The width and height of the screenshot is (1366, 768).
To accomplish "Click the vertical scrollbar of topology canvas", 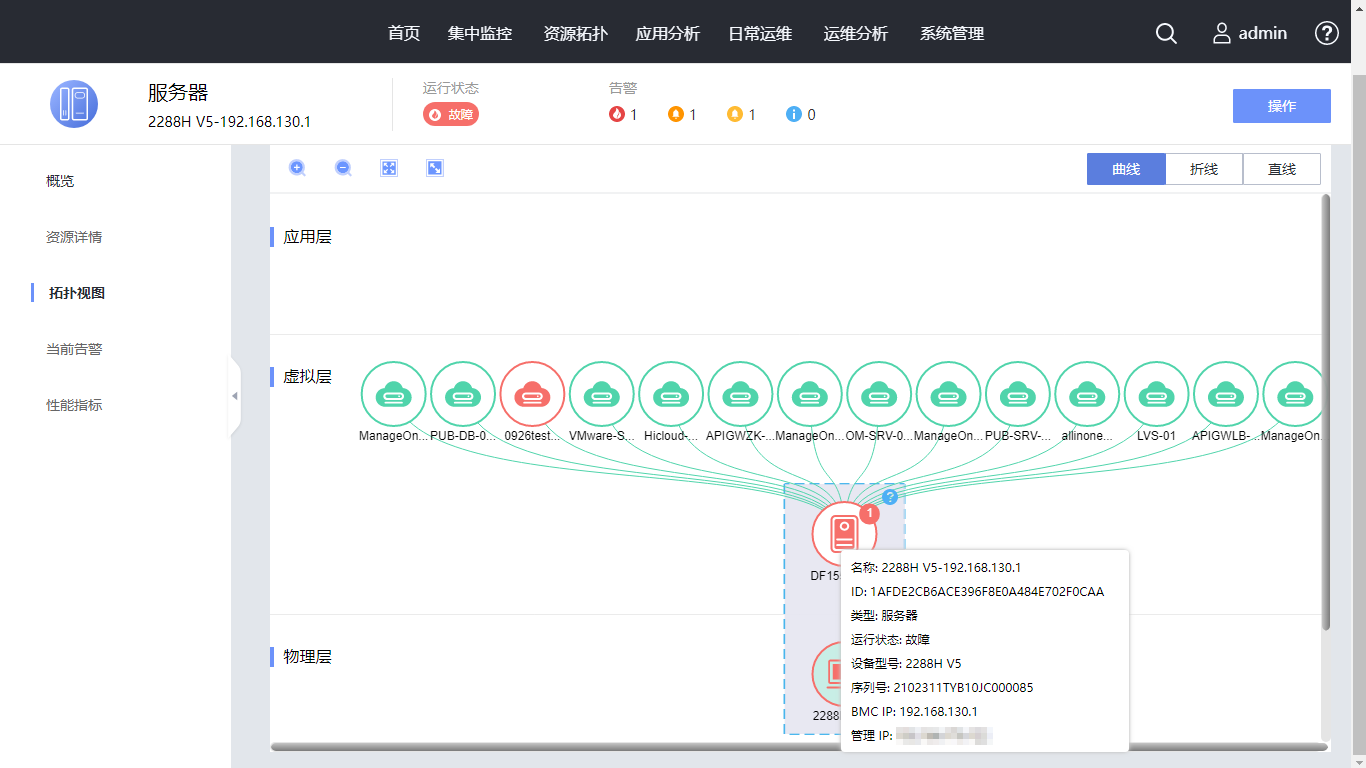I will tap(1326, 410).
